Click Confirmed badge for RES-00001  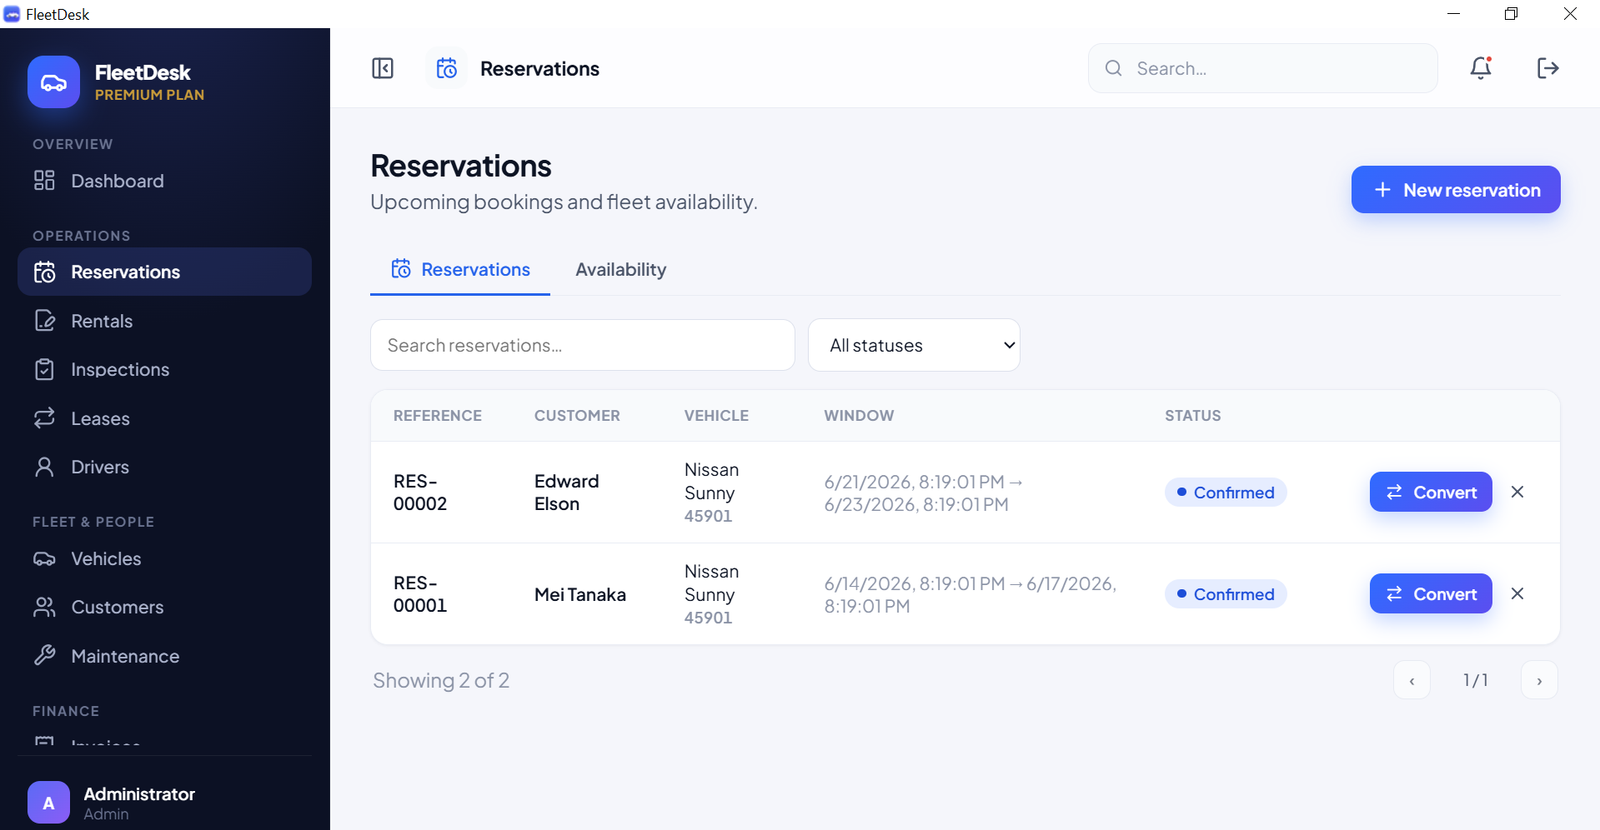pyautogui.click(x=1225, y=594)
